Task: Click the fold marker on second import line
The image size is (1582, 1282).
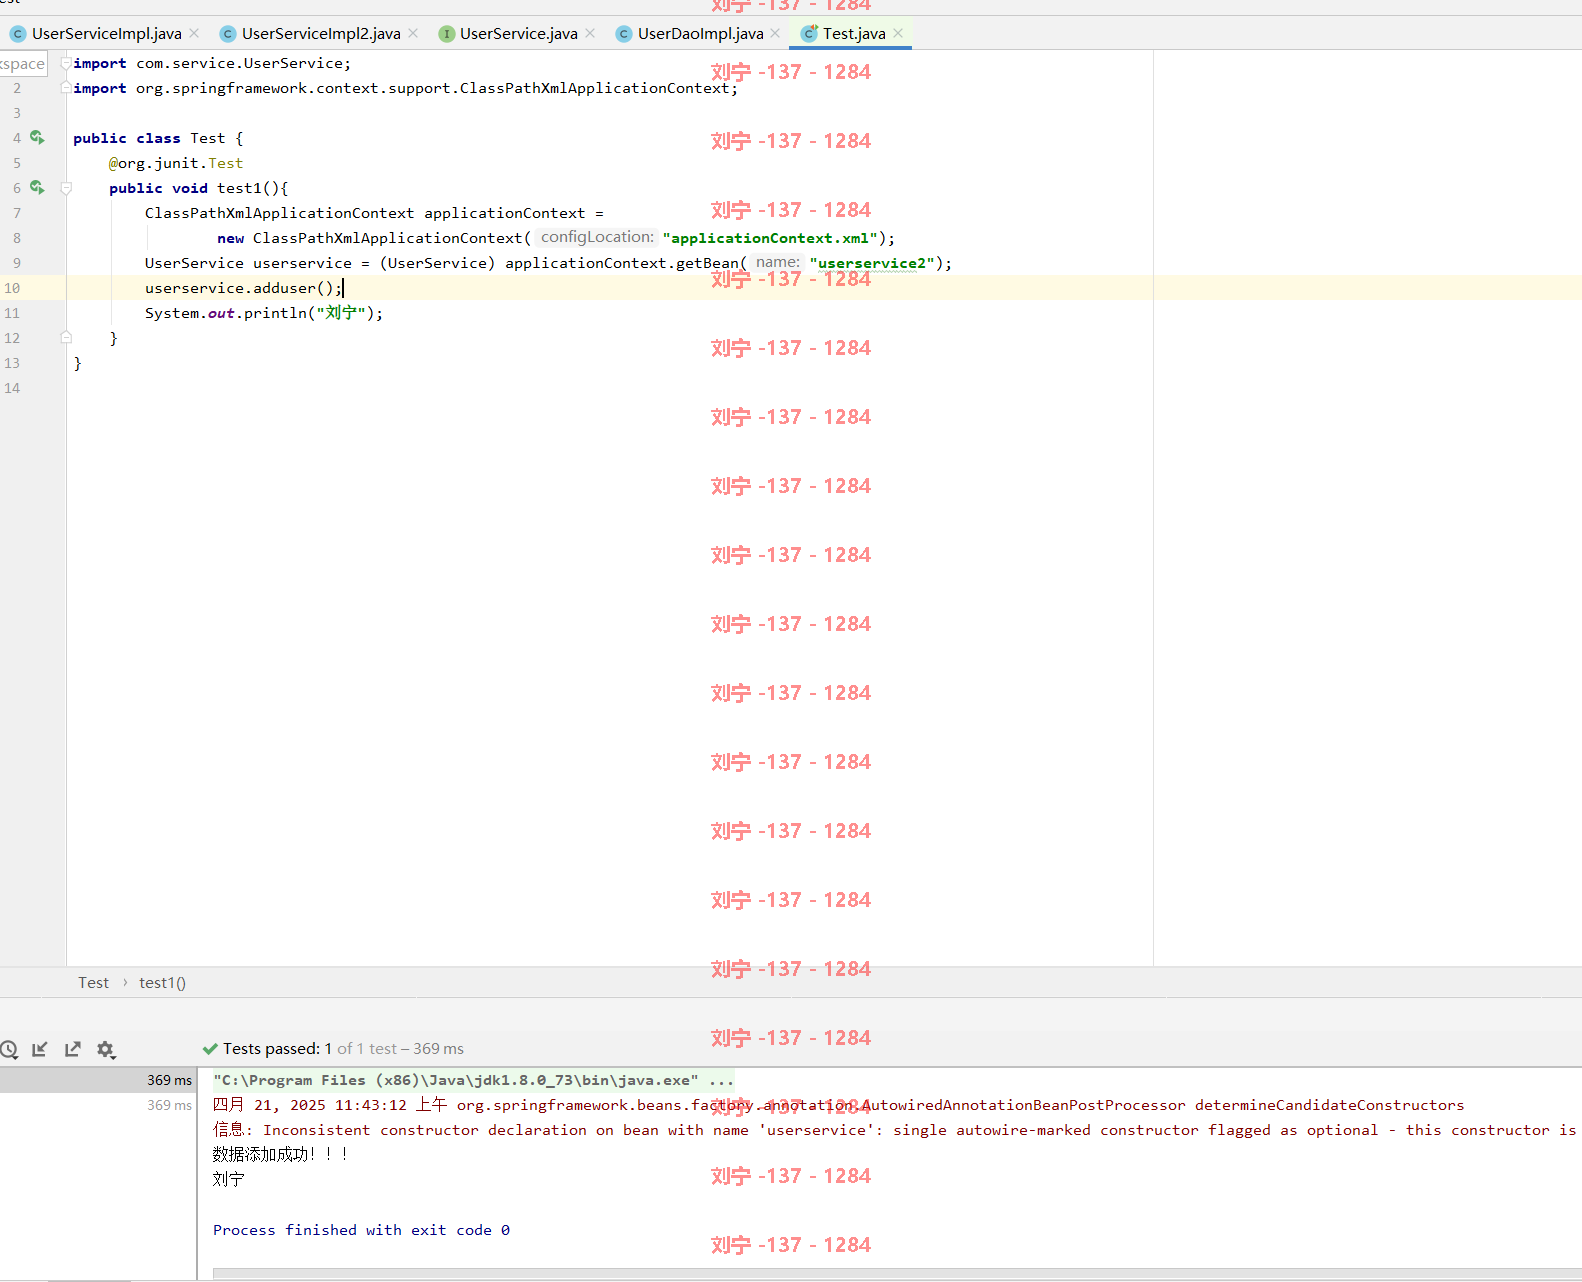Action: tap(66, 88)
